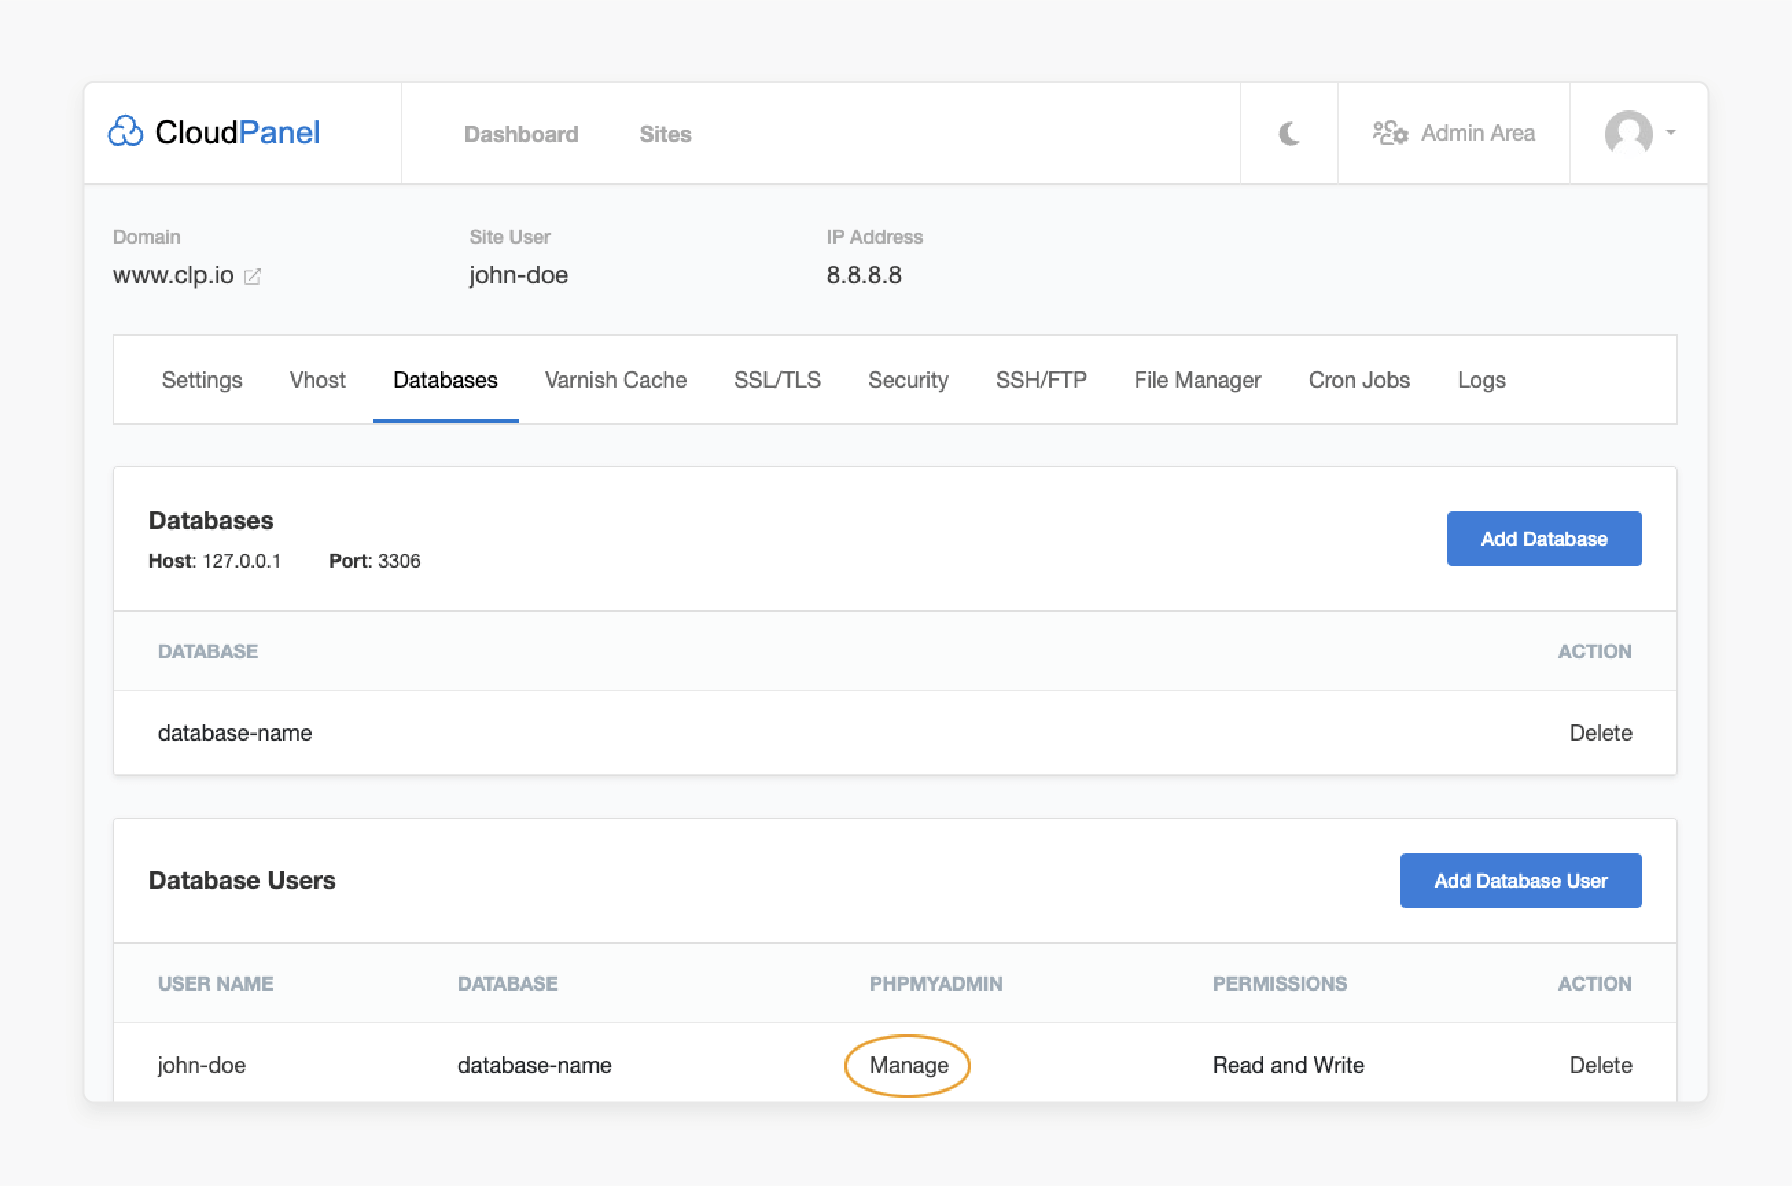
Task: Switch to the Vhost tab
Action: (317, 380)
